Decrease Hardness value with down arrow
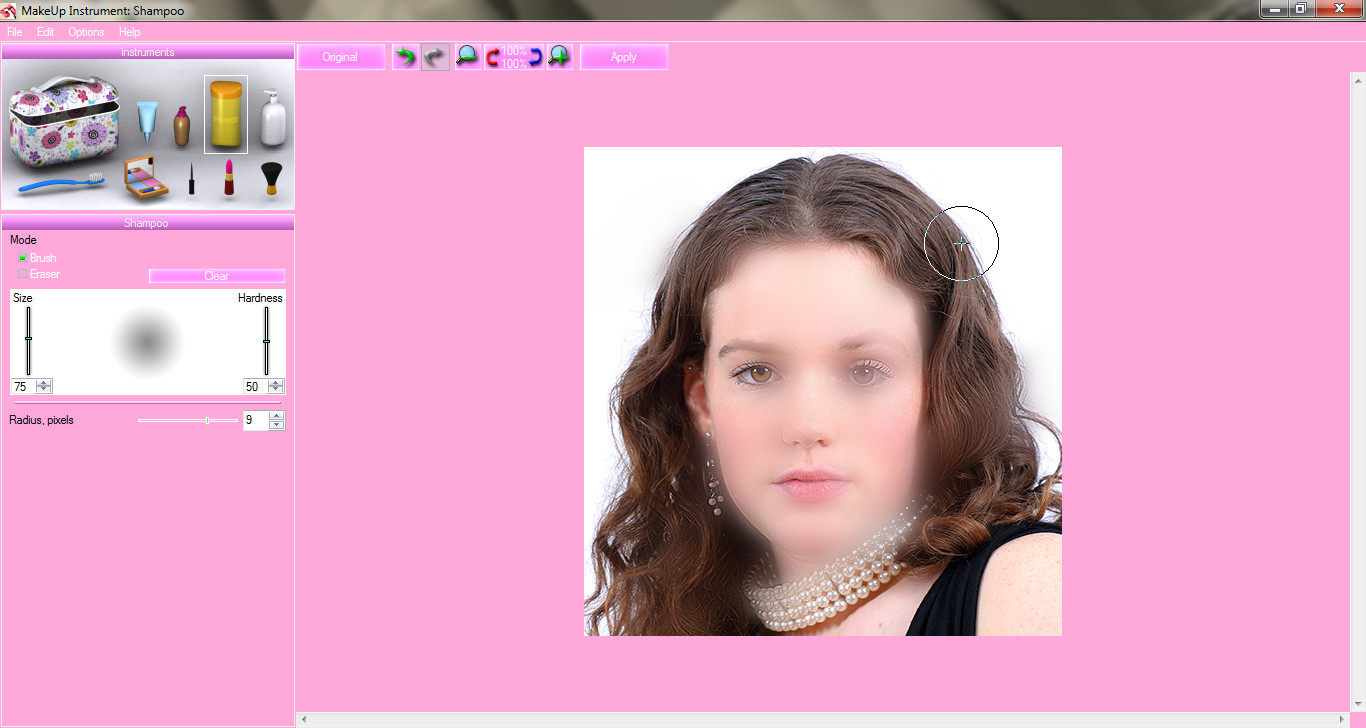The height and width of the screenshot is (728, 1366). (277, 390)
